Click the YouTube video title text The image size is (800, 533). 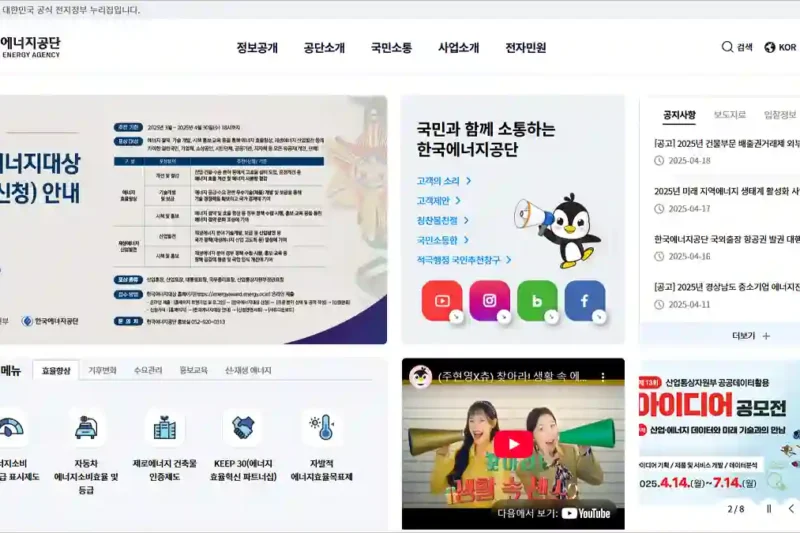512,377
